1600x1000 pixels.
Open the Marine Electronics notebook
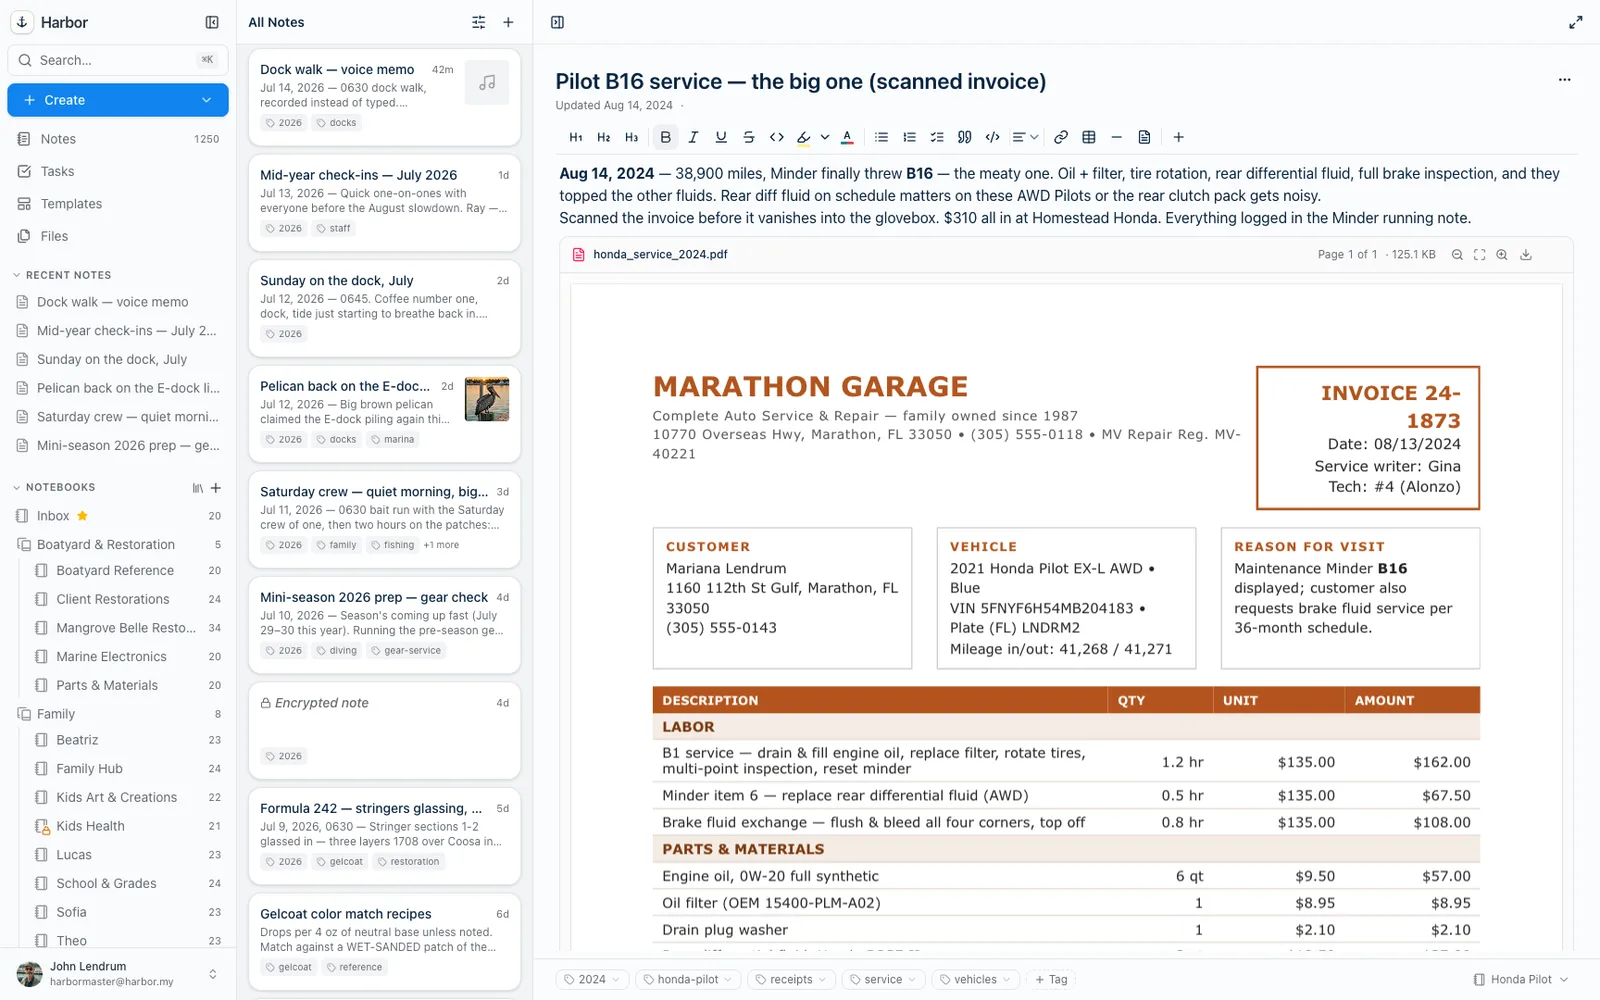point(126,657)
